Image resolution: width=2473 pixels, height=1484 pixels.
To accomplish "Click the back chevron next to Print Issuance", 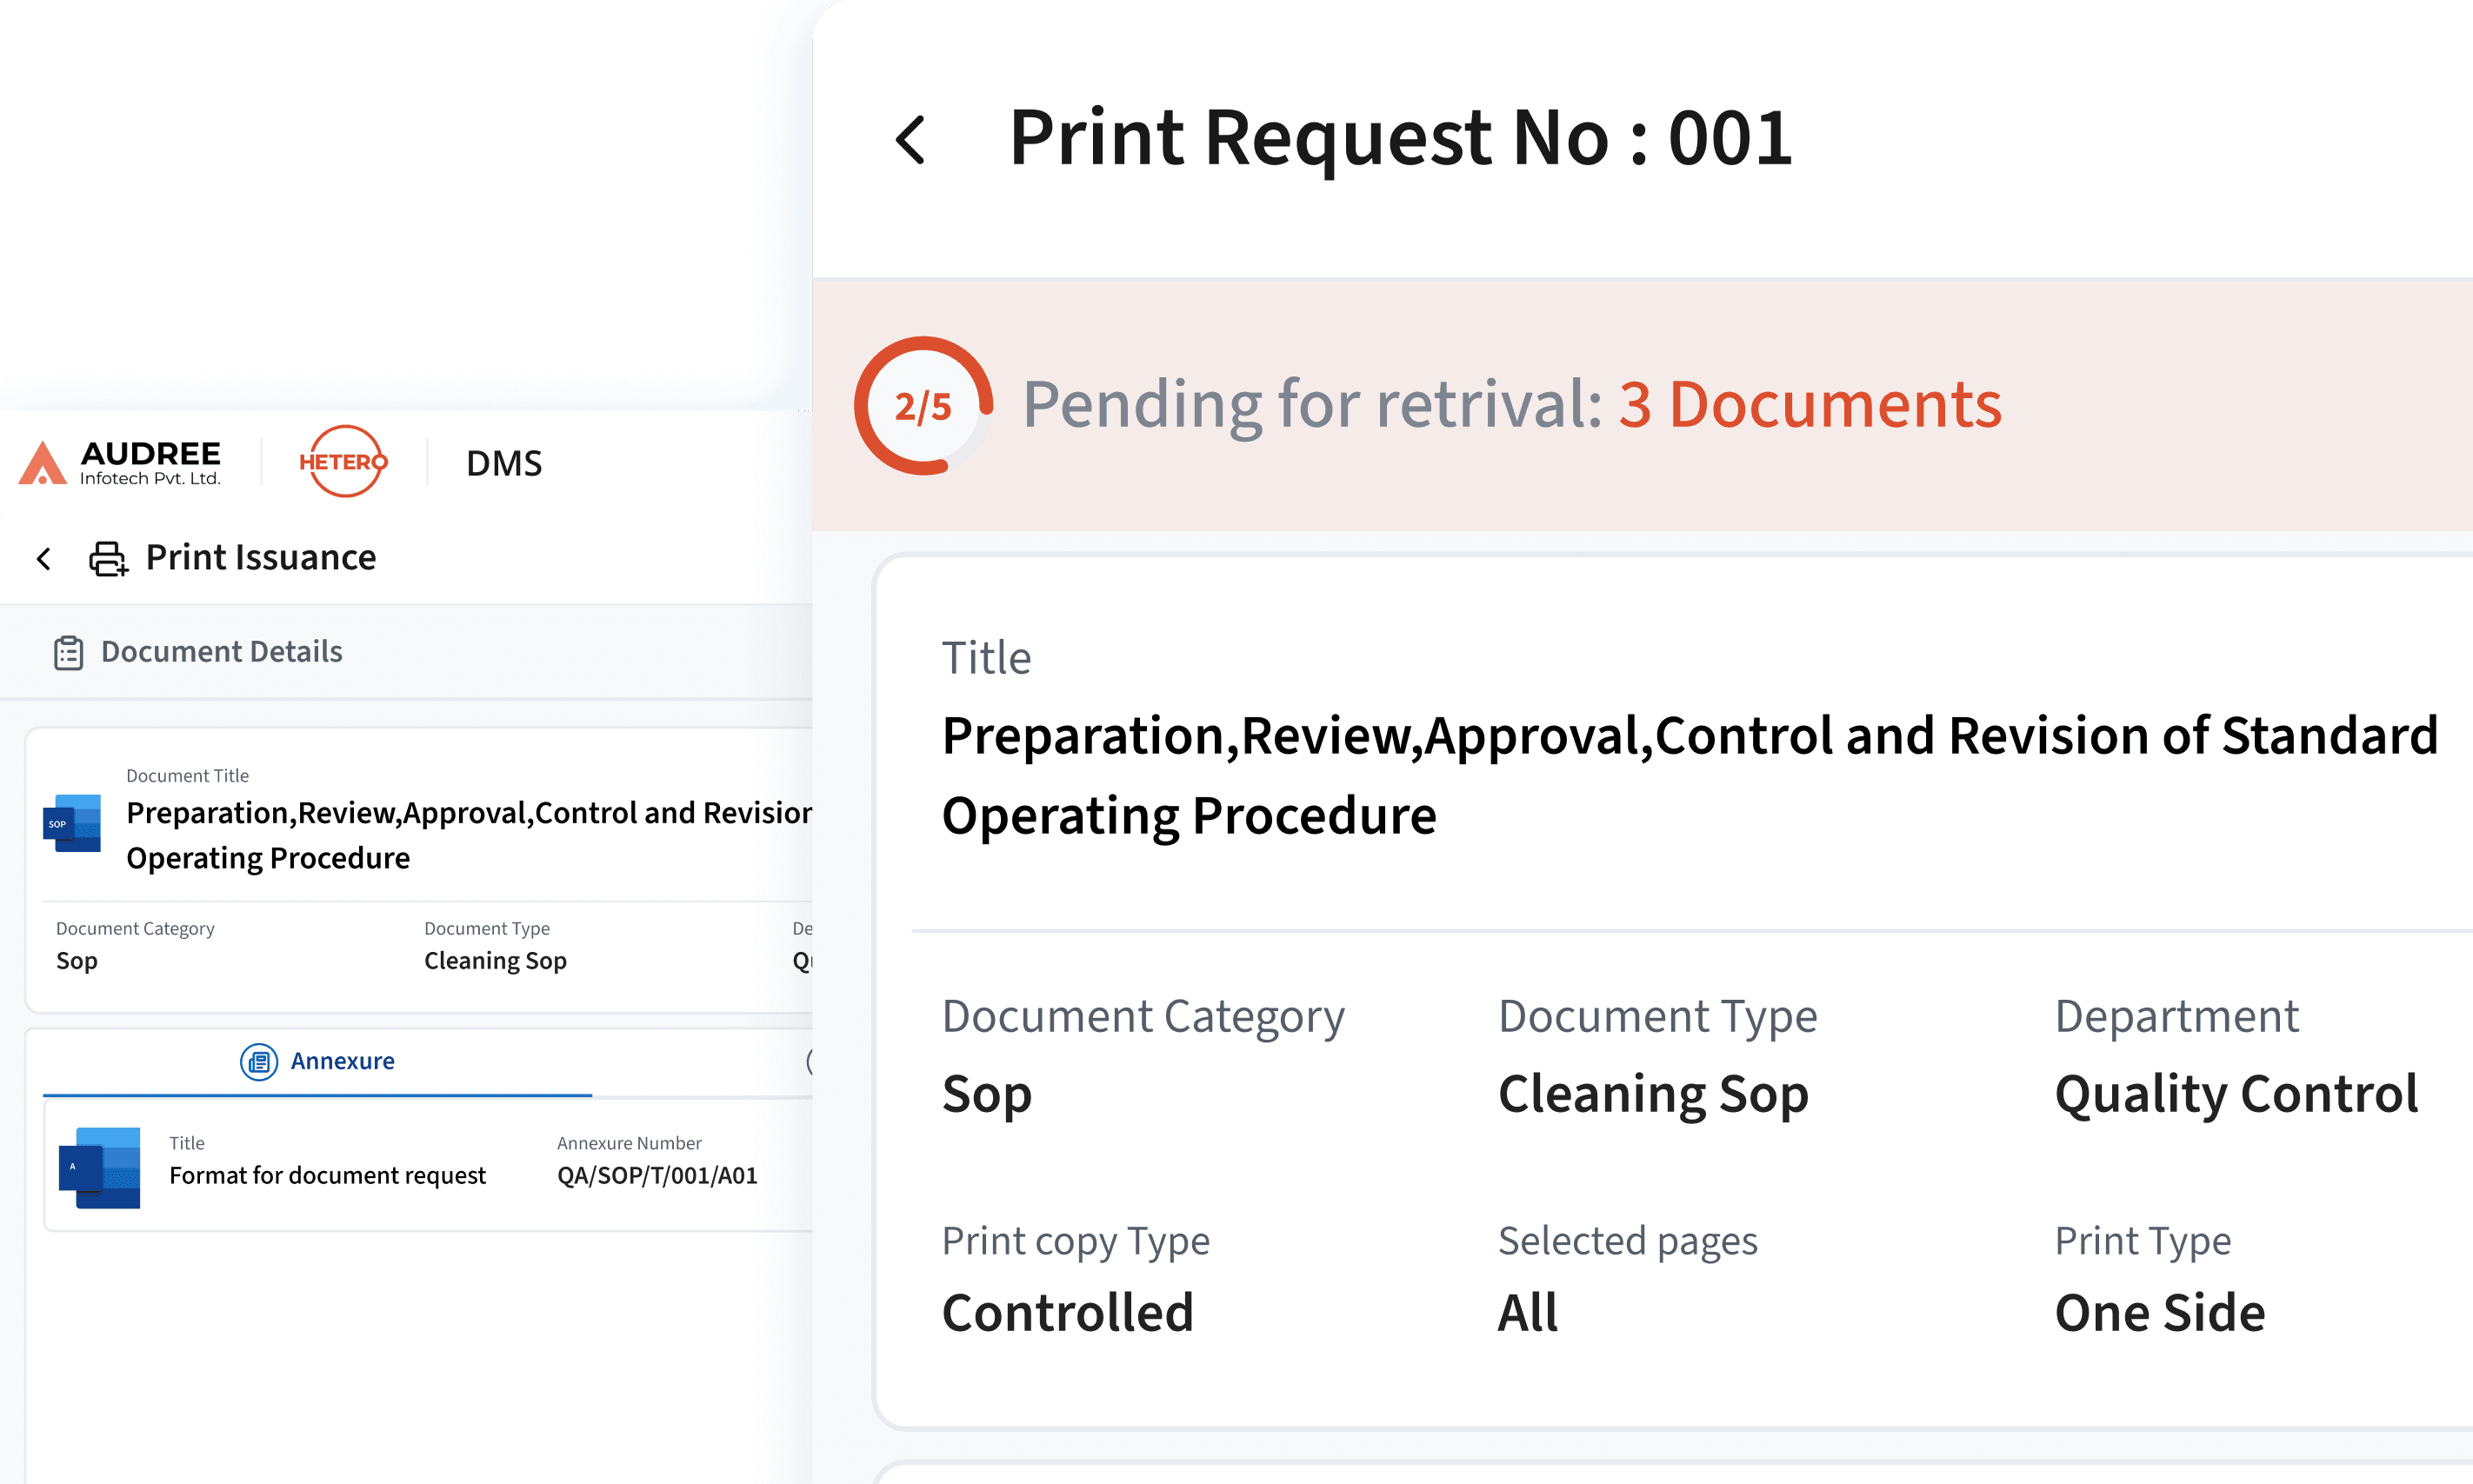I will pyautogui.click(x=44, y=558).
